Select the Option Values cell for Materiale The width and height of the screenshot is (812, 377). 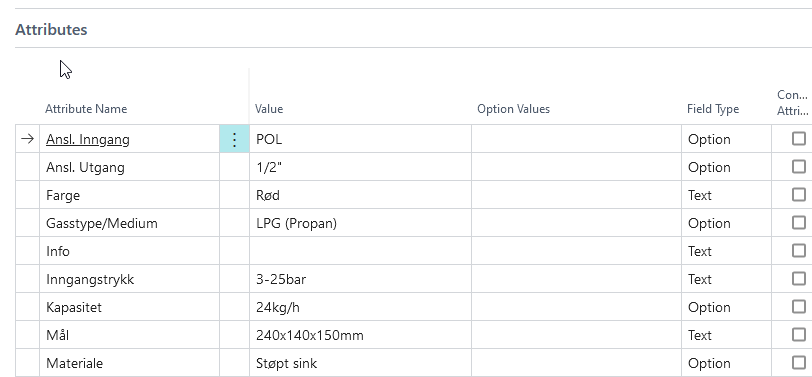(x=576, y=362)
